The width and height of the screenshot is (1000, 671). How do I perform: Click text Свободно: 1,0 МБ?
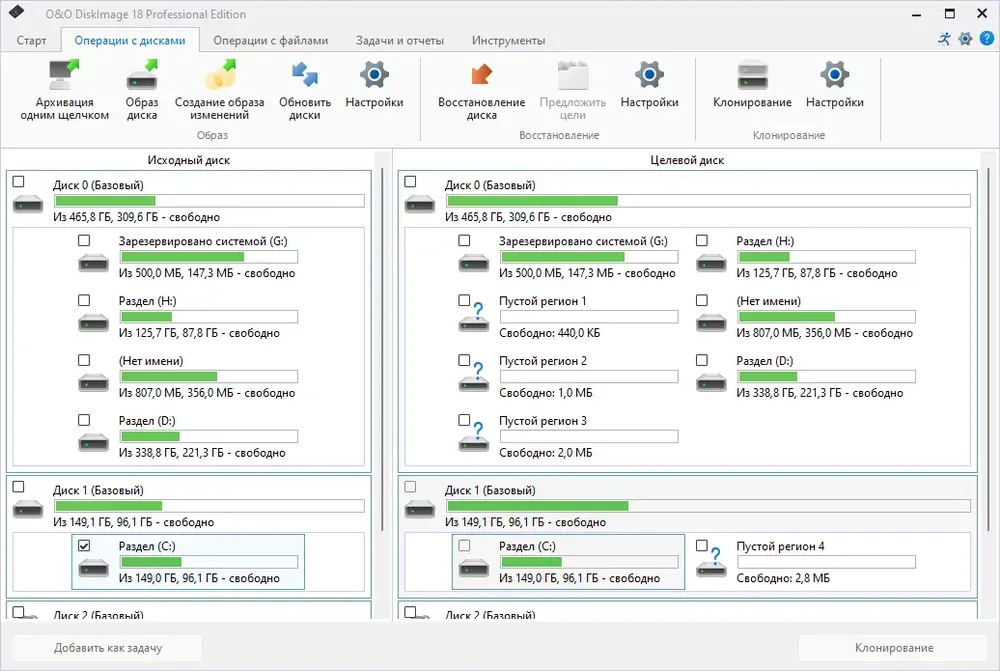pyautogui.click(x=546, y=393)
